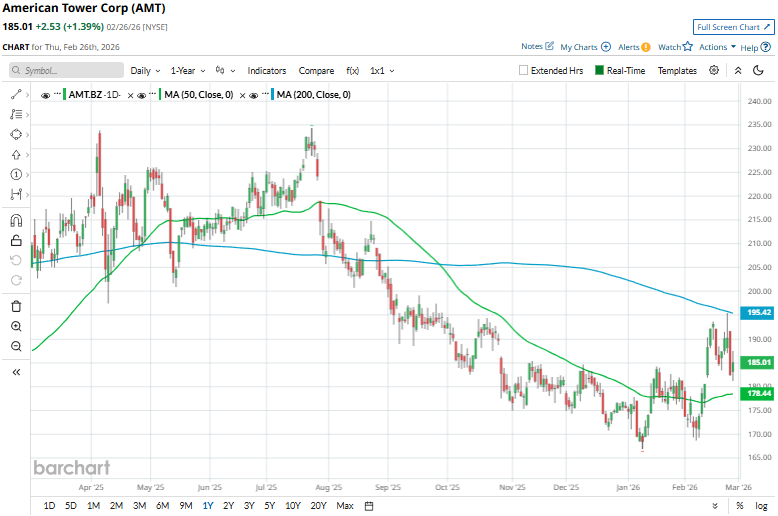
Task: Open Alerts link
Action: click(634, 47)
